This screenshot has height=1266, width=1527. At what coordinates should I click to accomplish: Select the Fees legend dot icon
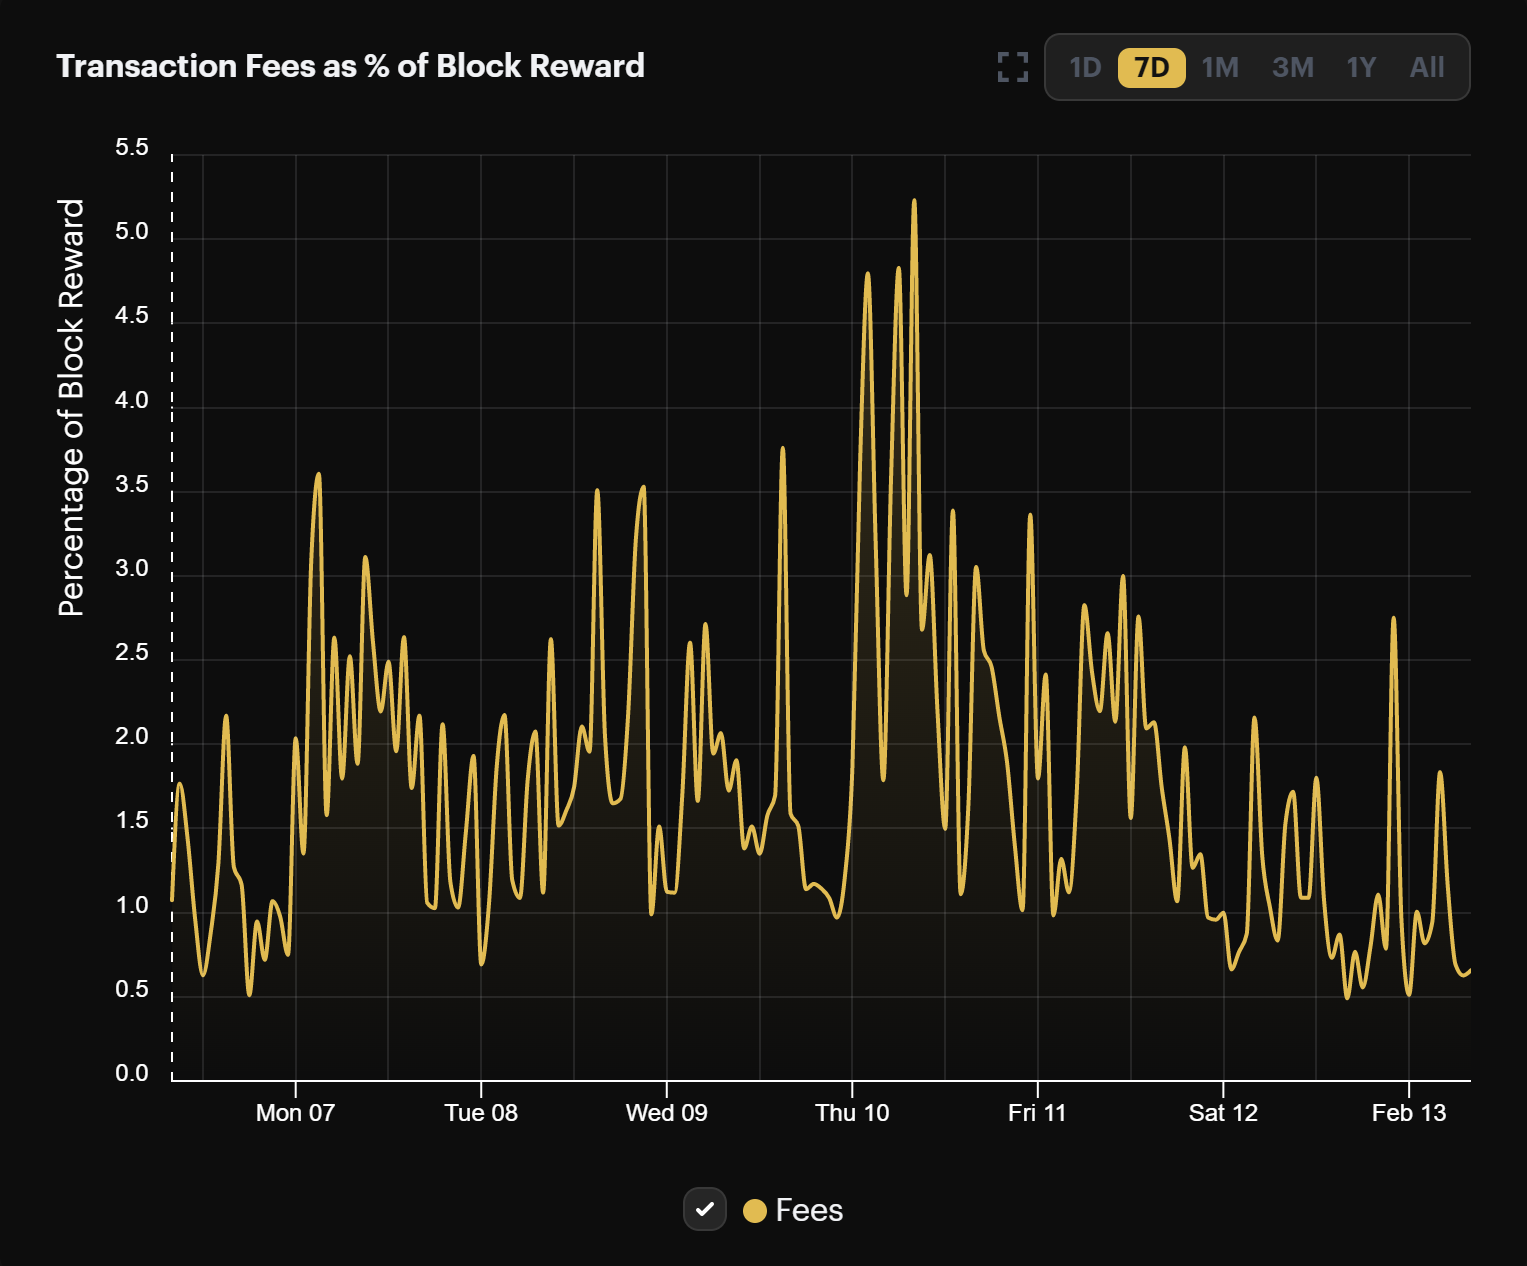click(x=755, y=1209)
